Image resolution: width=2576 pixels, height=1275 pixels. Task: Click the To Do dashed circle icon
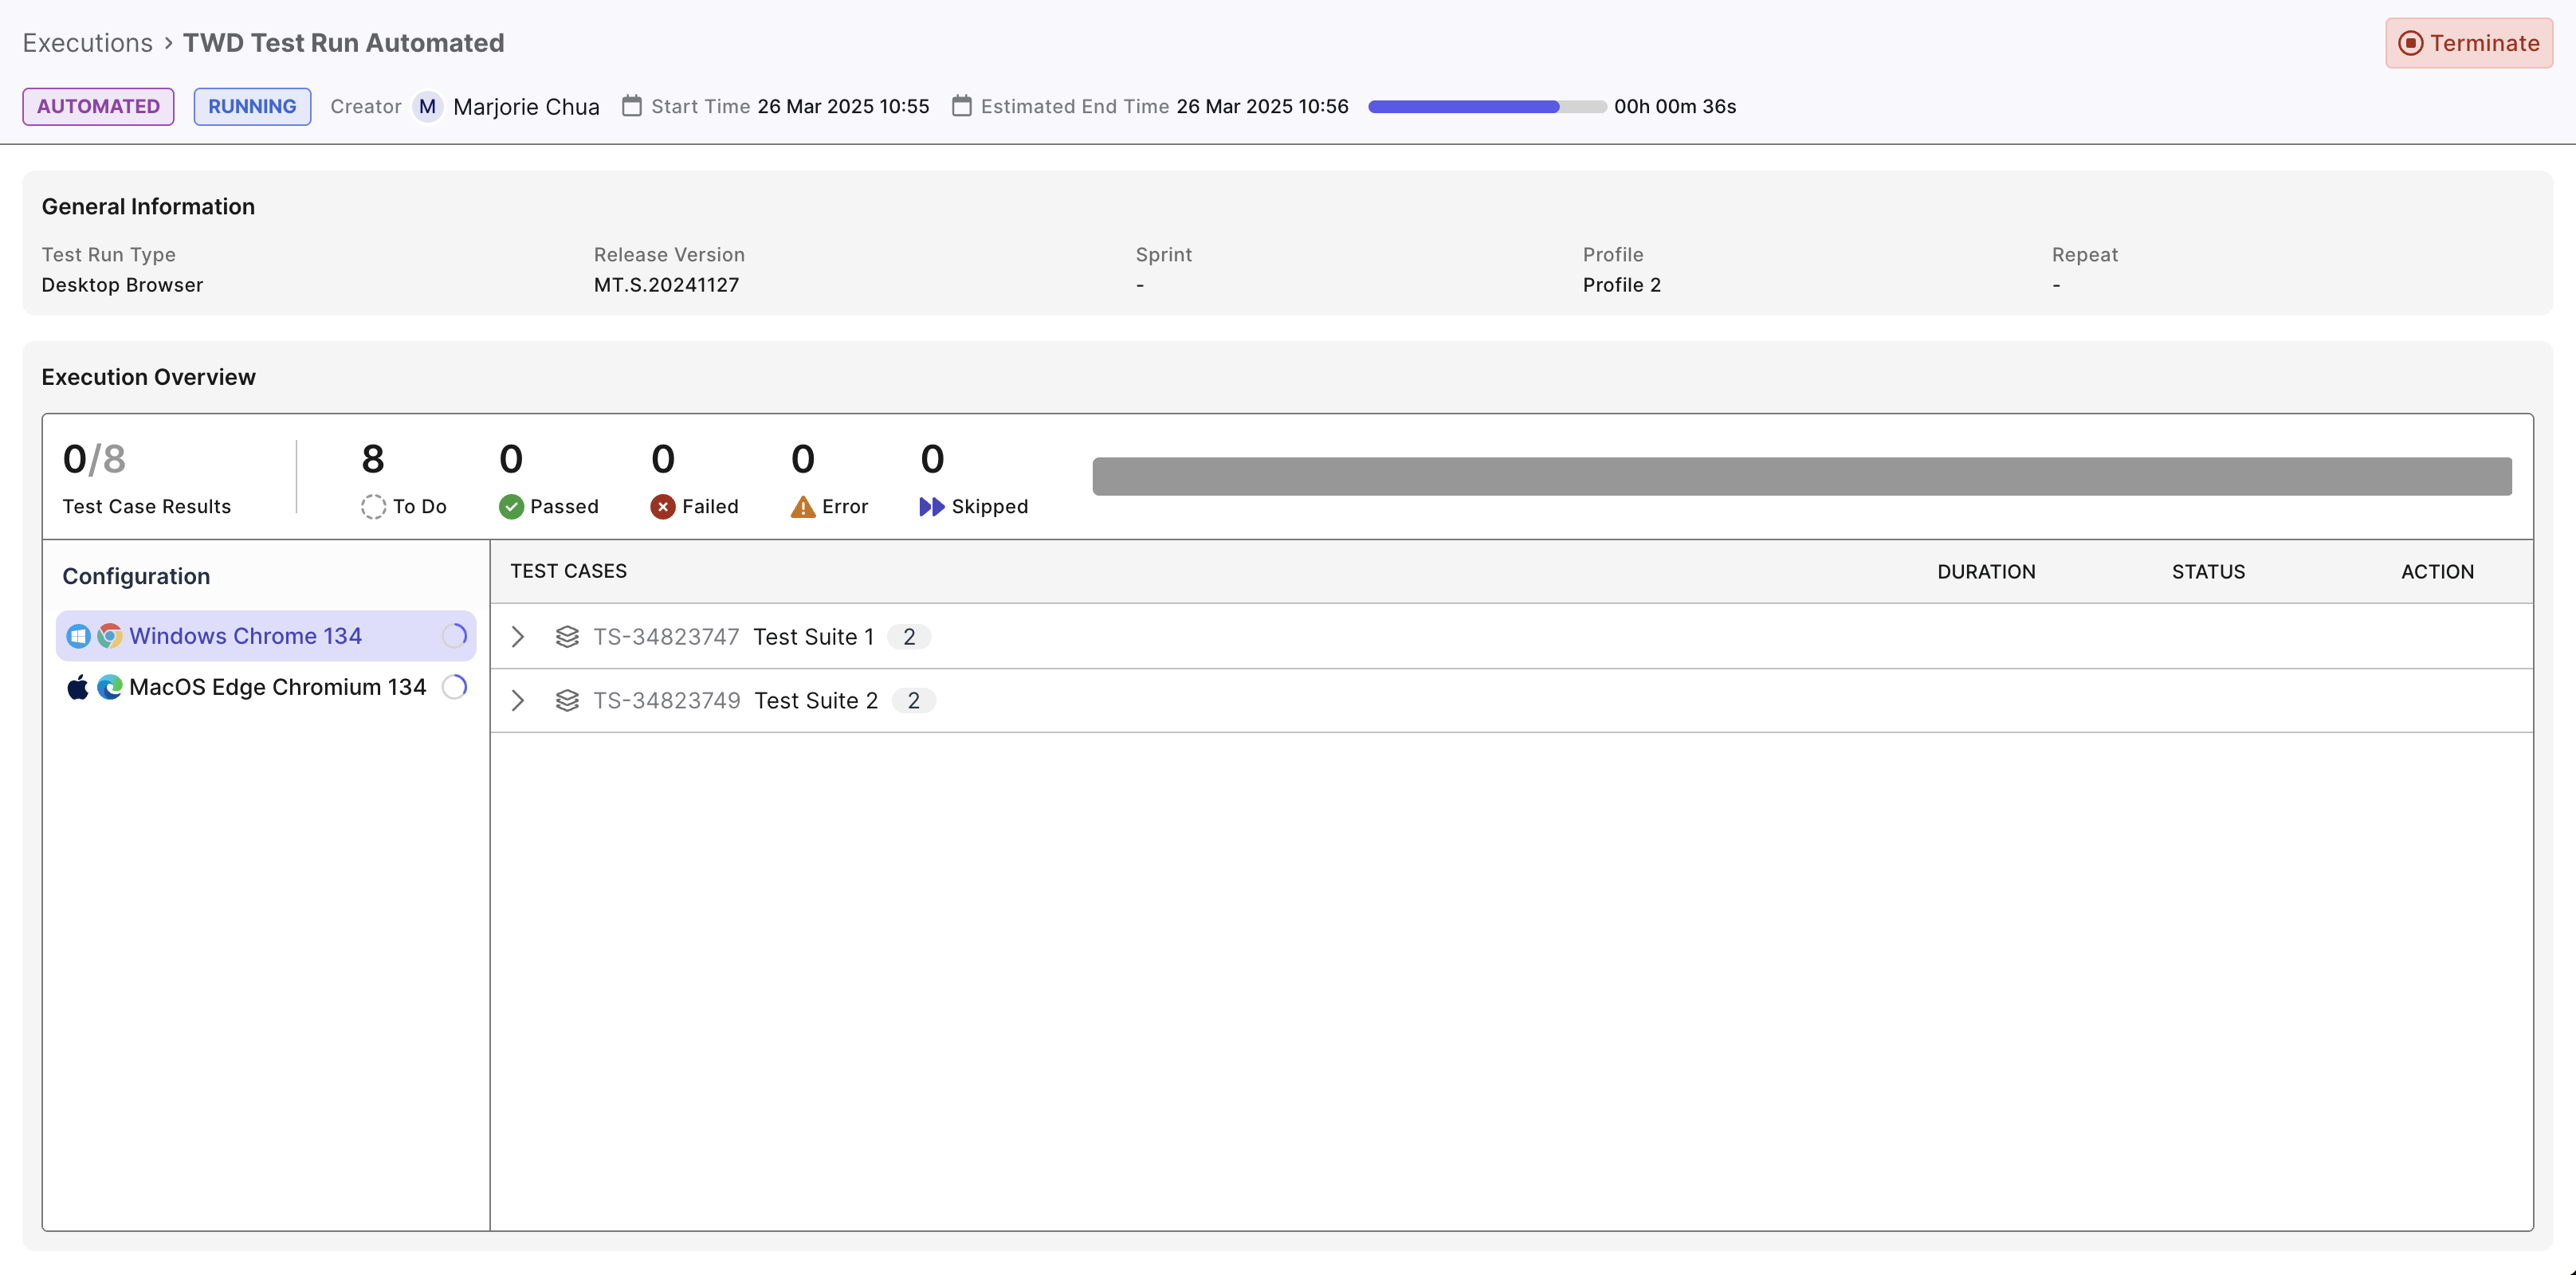pyautogui.click(x=373, y=507)
